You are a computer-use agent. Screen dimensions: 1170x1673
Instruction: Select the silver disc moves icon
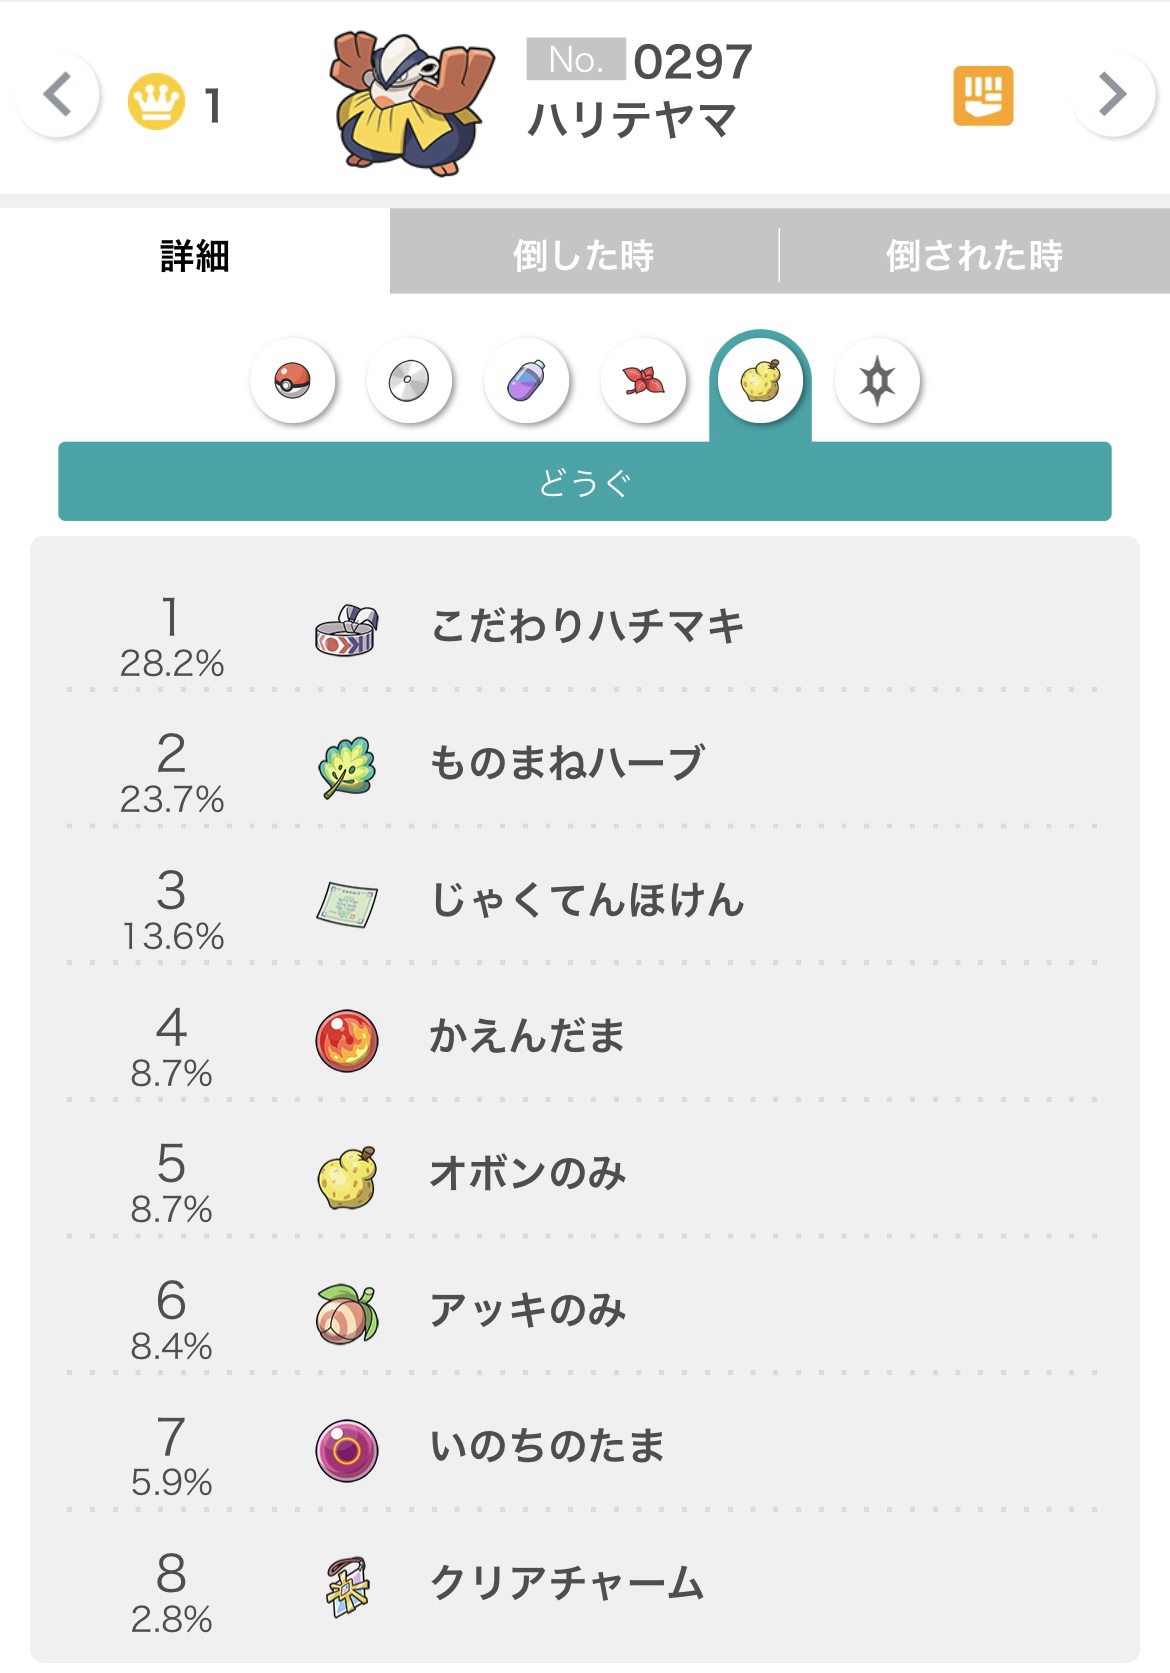click(x=409, y=381)
